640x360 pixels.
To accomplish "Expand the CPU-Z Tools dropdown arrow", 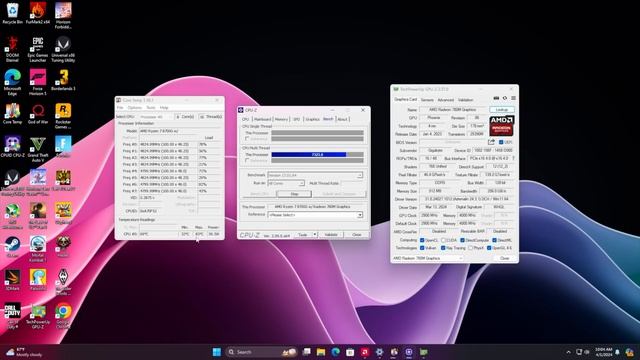I will click(x=315, y=235).
